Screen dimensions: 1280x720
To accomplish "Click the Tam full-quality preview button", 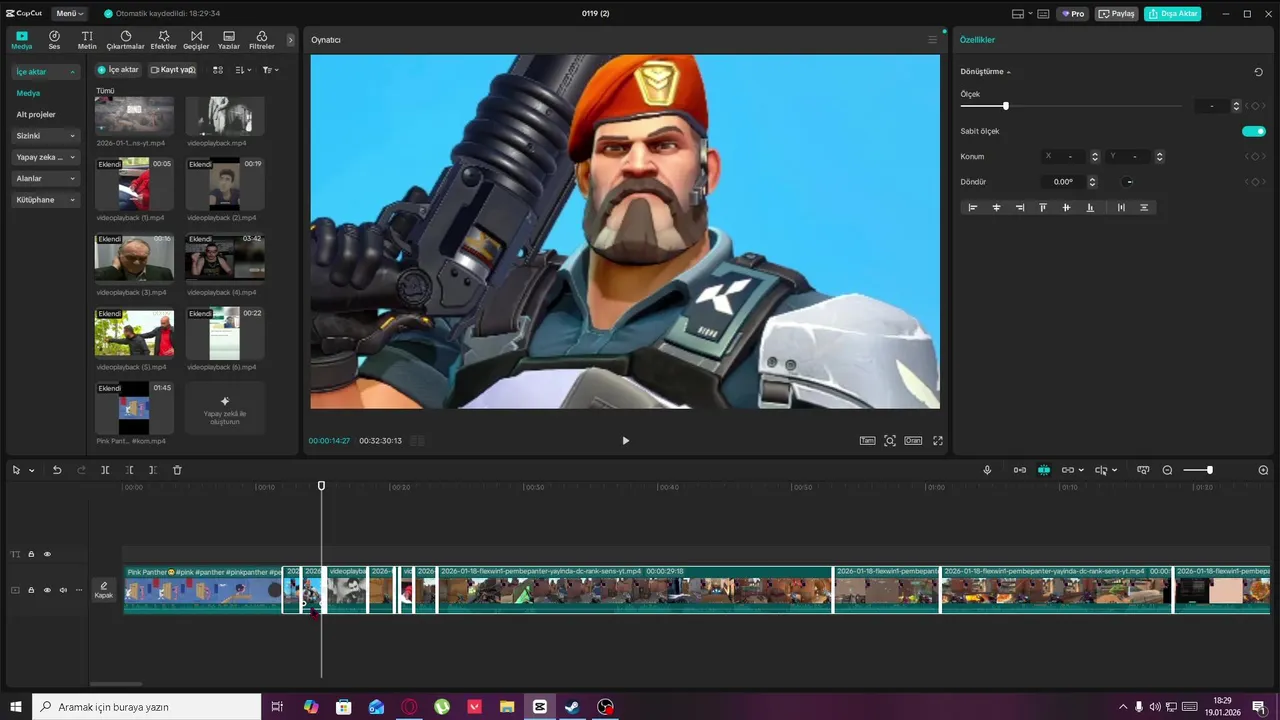I will pos(868,440).
